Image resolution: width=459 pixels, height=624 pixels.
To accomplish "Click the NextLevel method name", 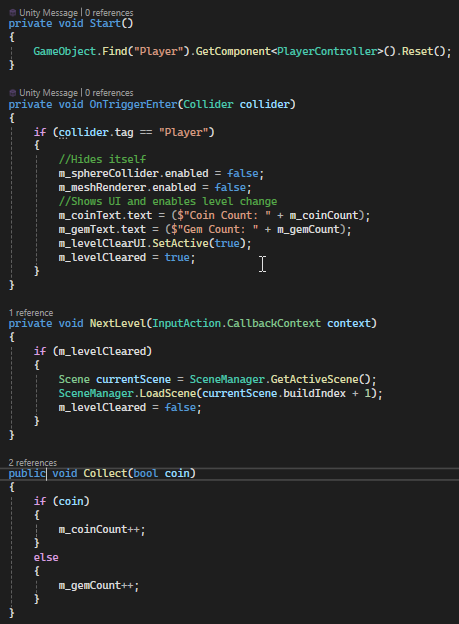I will coord(118,323).
